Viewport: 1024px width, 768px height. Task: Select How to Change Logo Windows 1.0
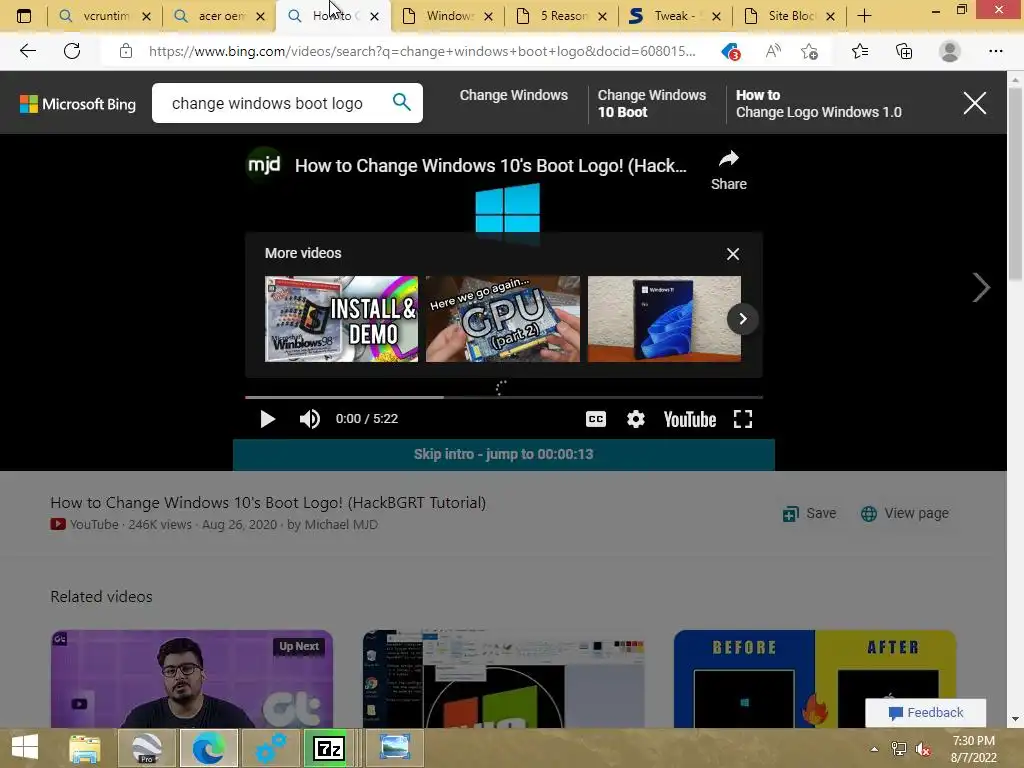tap(818, 103)
